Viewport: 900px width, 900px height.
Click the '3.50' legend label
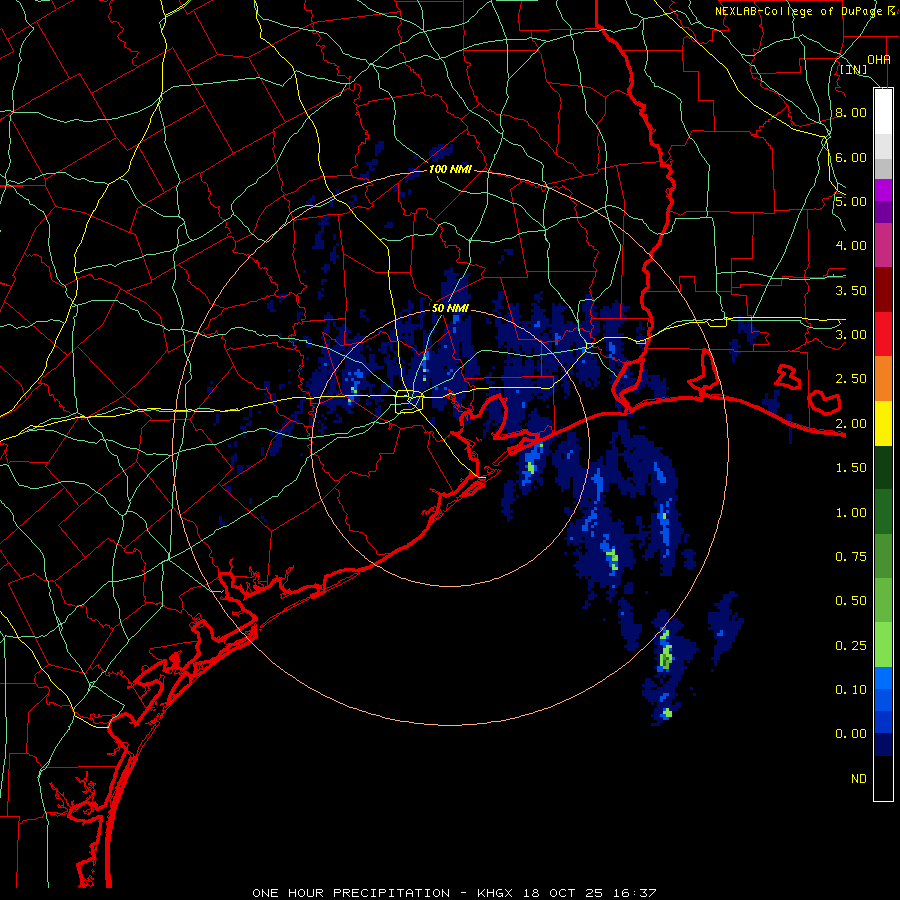tap(851, 290)
